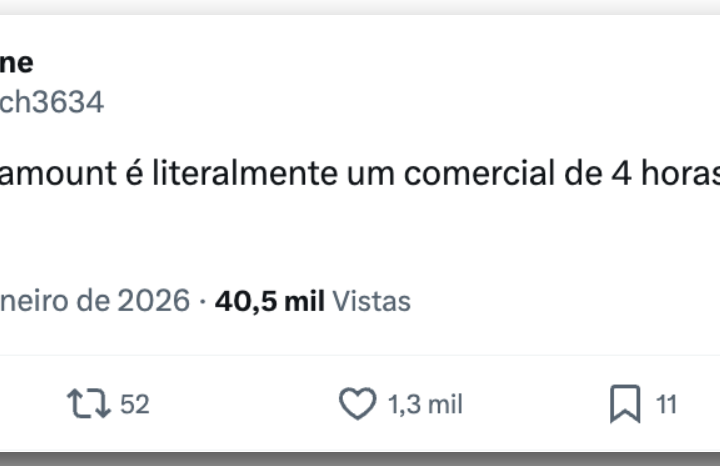
Task: Click the like count 1,3 mil
Action: pos(424,404)
